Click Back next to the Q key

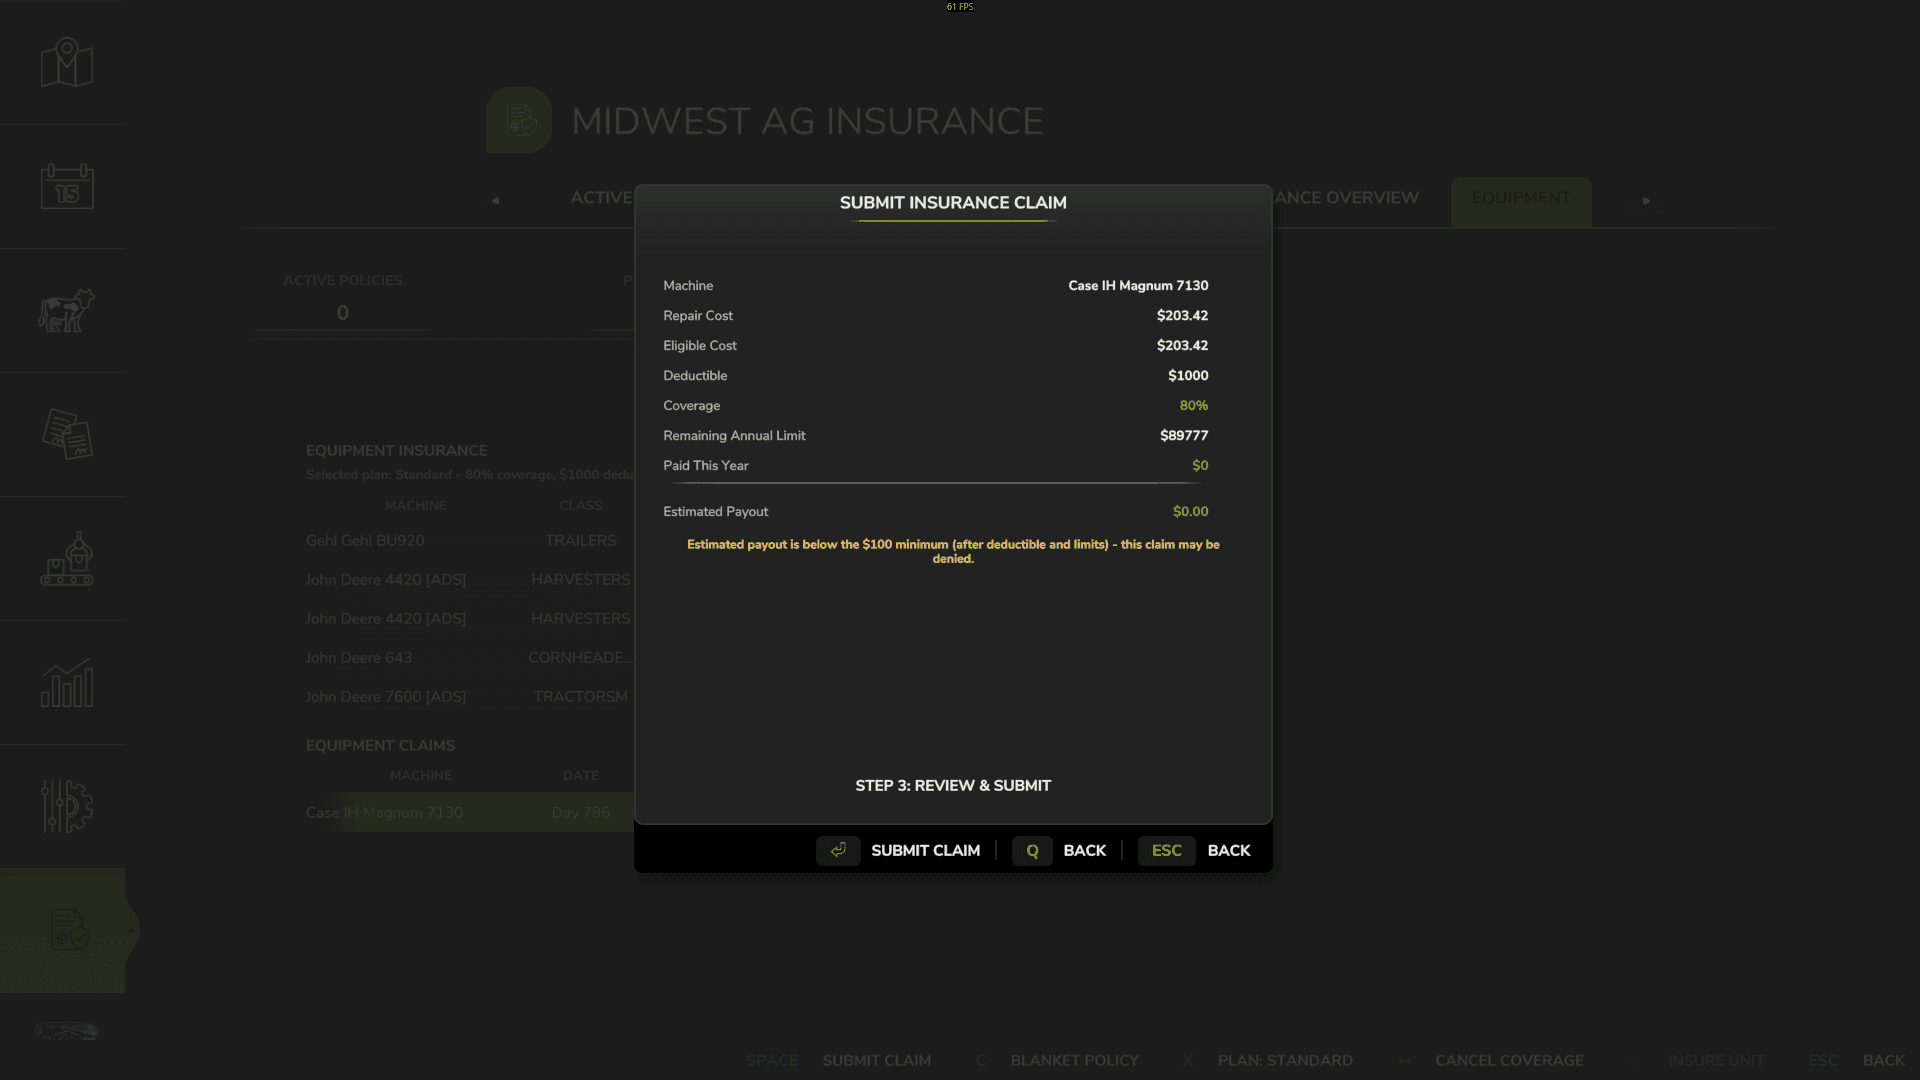coord(1084,850)
